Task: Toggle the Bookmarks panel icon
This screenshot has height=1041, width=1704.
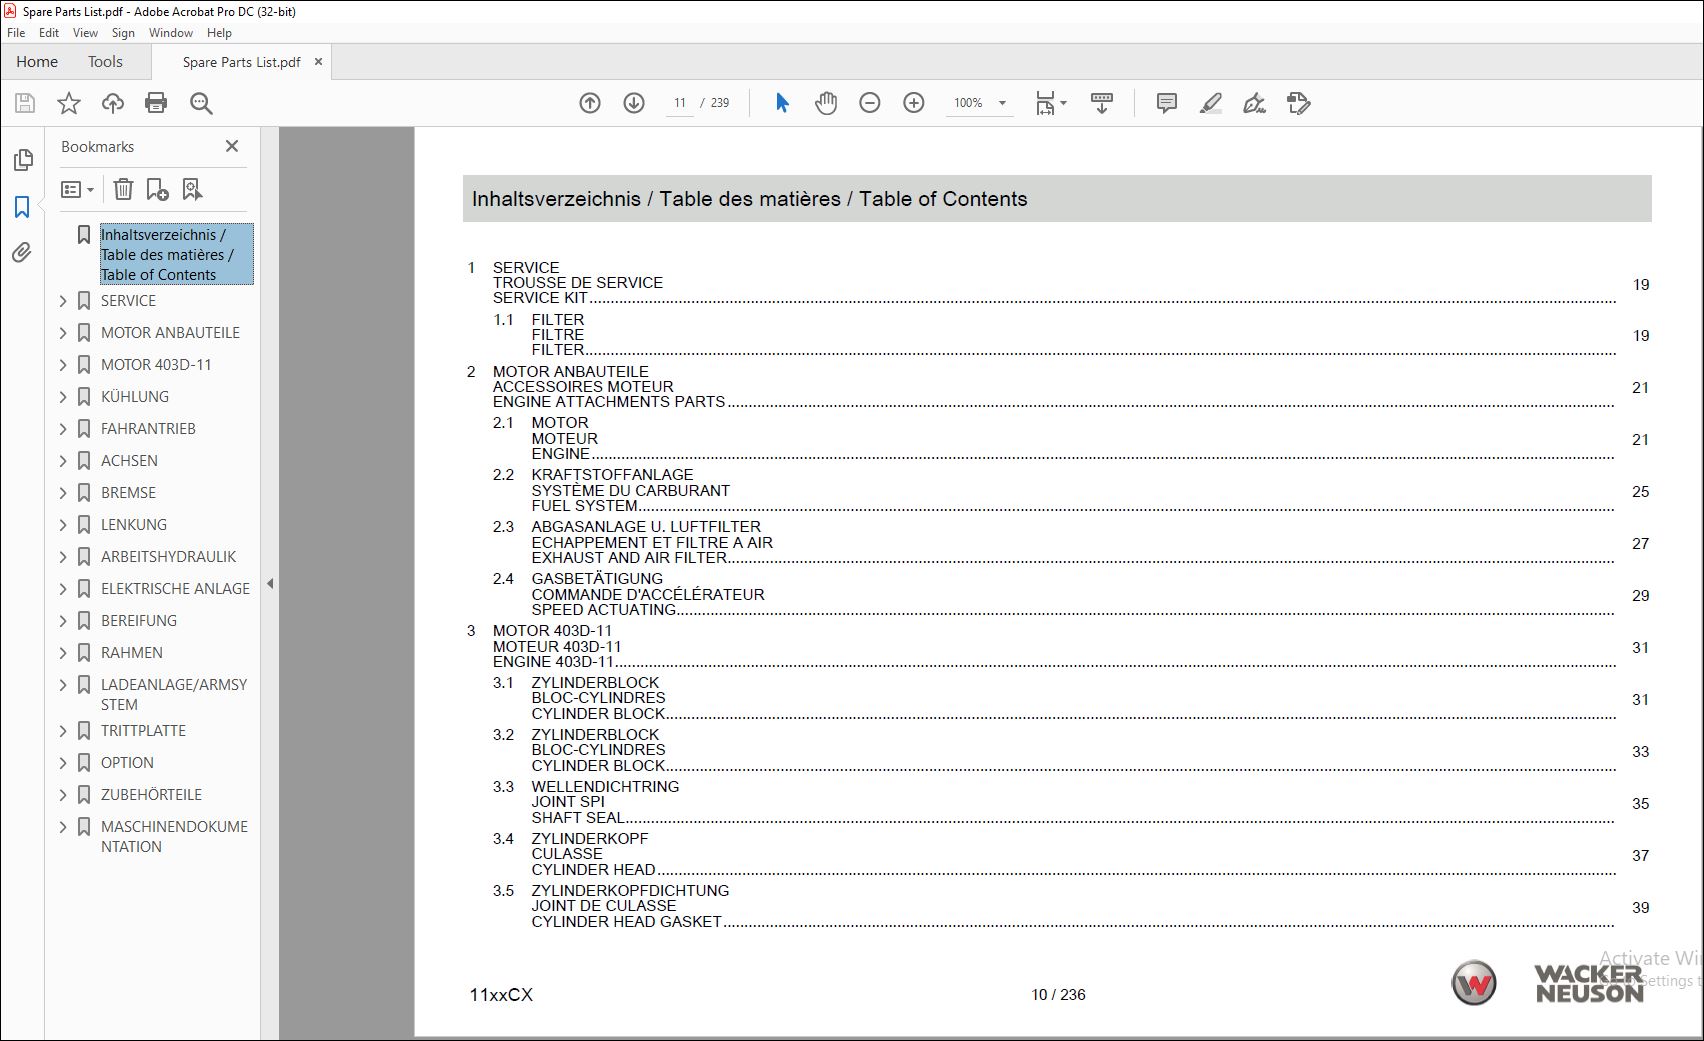Action: click(x=22, y=207)
